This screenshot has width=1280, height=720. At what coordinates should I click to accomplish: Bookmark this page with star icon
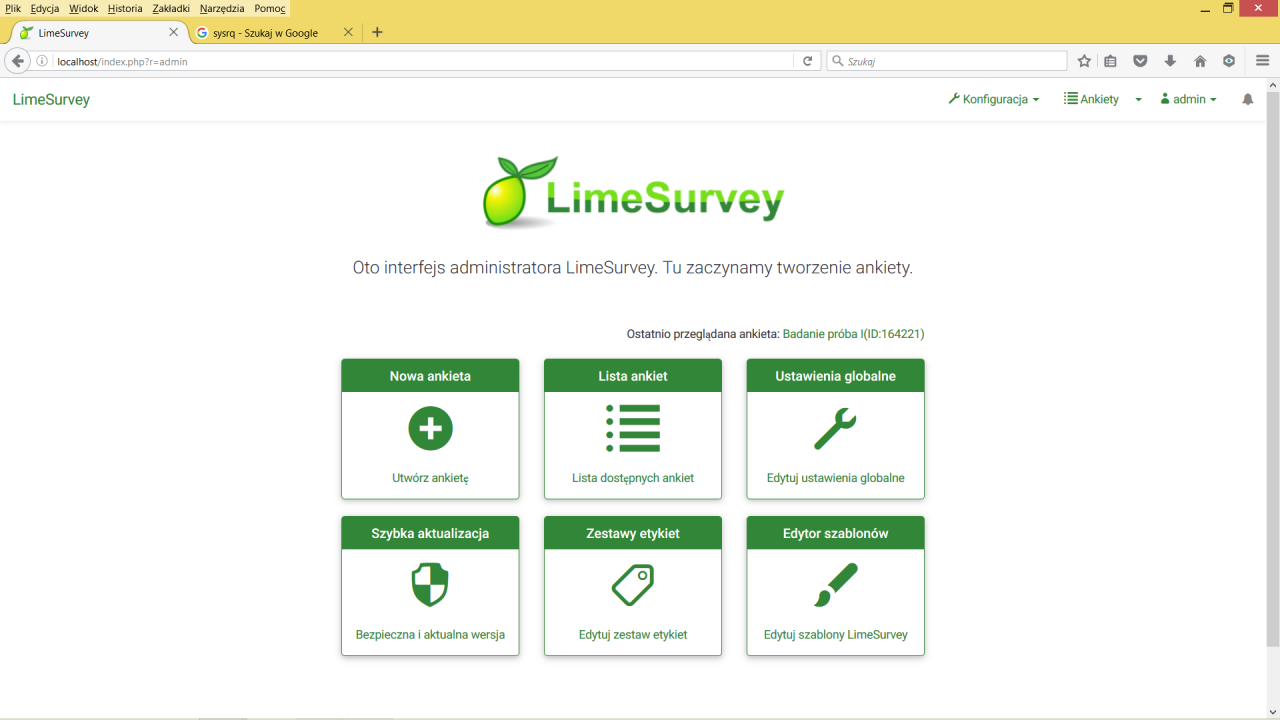click(x=1084, y=61)
